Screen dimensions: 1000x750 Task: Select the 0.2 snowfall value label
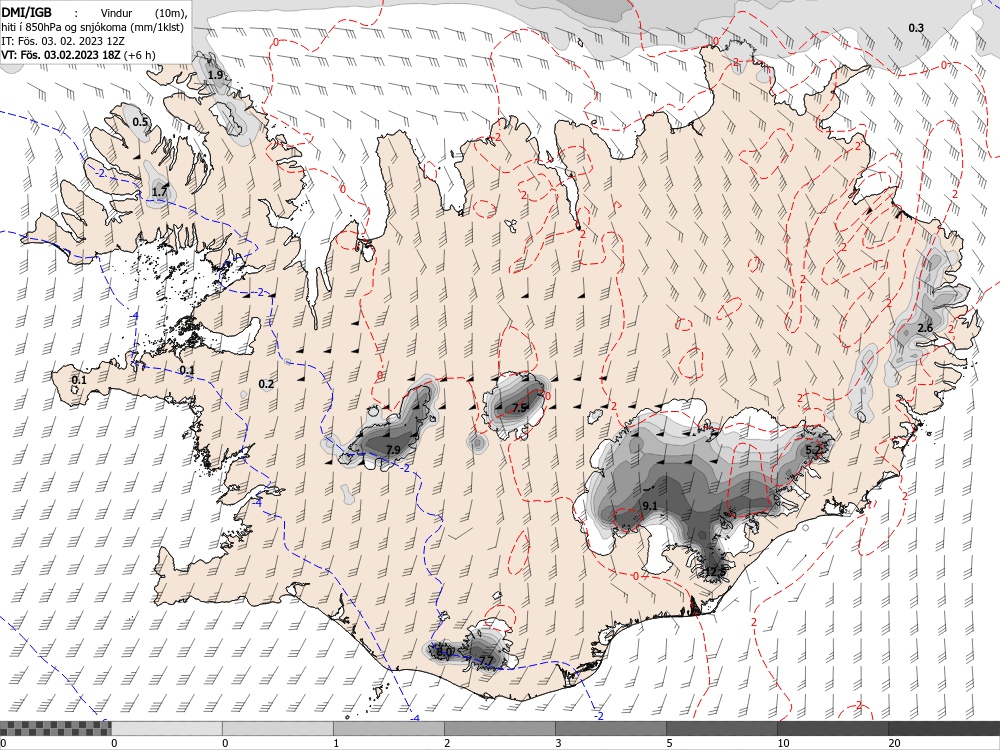pos(266,383)
